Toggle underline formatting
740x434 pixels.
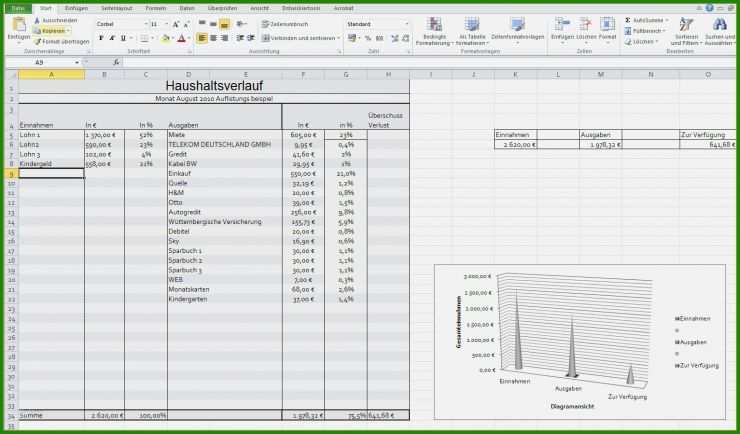pyautogui.click(x=123, y=38)
